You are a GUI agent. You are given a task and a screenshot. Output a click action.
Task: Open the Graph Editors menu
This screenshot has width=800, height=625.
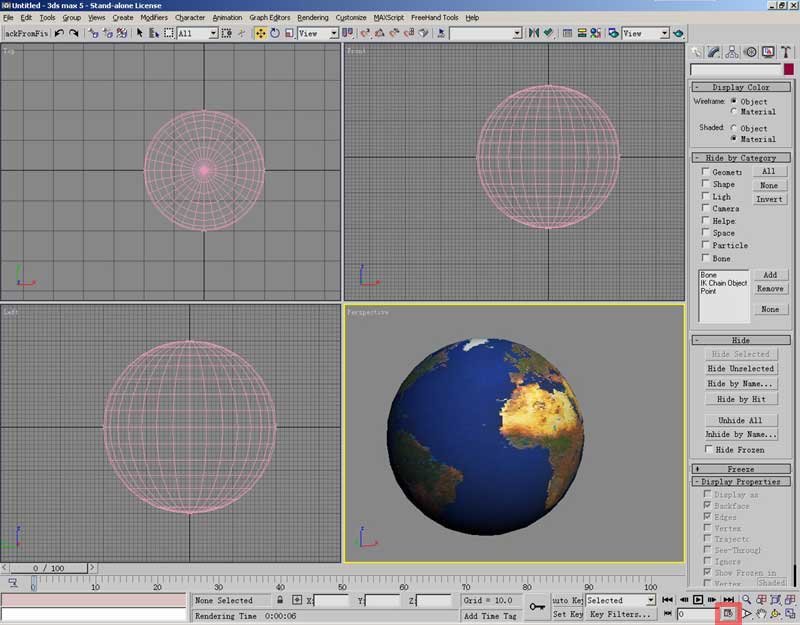[271, 18]
